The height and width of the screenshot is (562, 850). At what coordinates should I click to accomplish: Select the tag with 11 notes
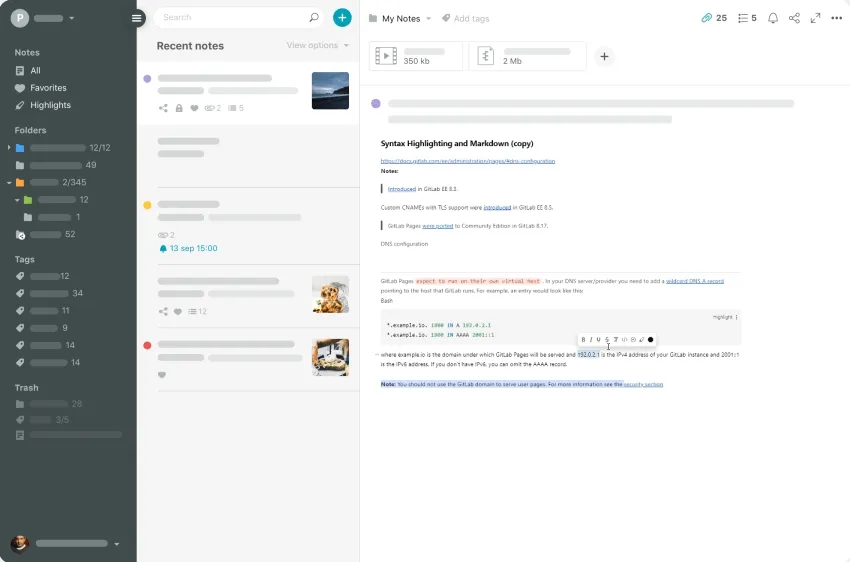click(x=43, y=311)
